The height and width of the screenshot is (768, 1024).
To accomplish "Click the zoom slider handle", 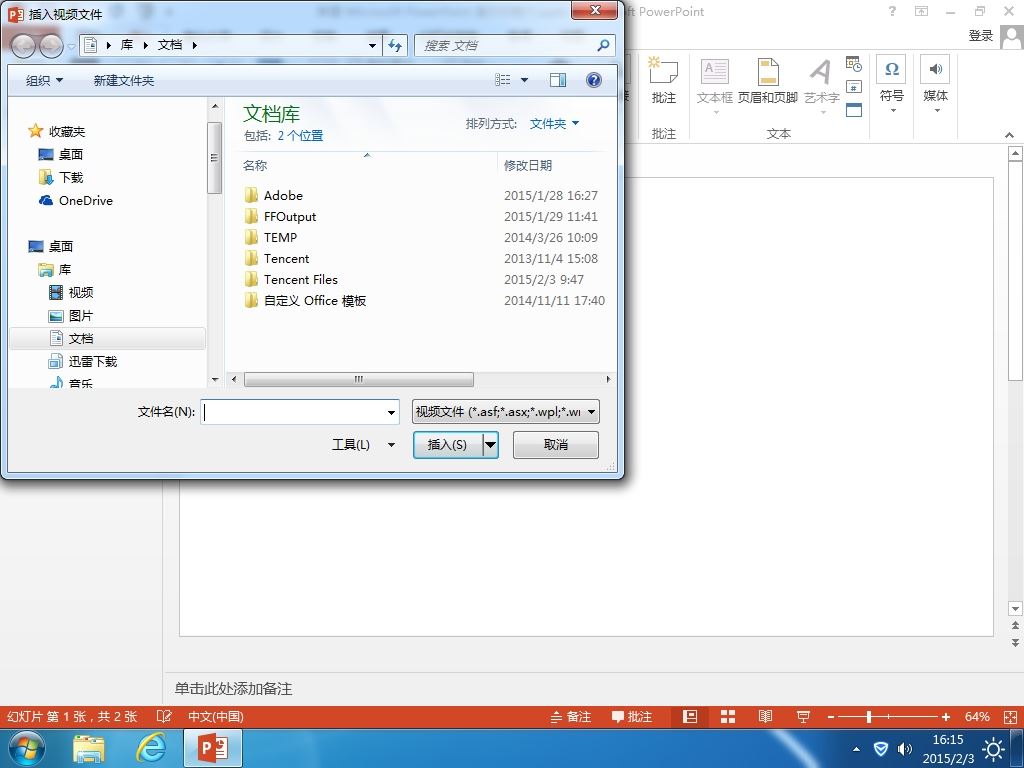I will click(x=869, y=716).
